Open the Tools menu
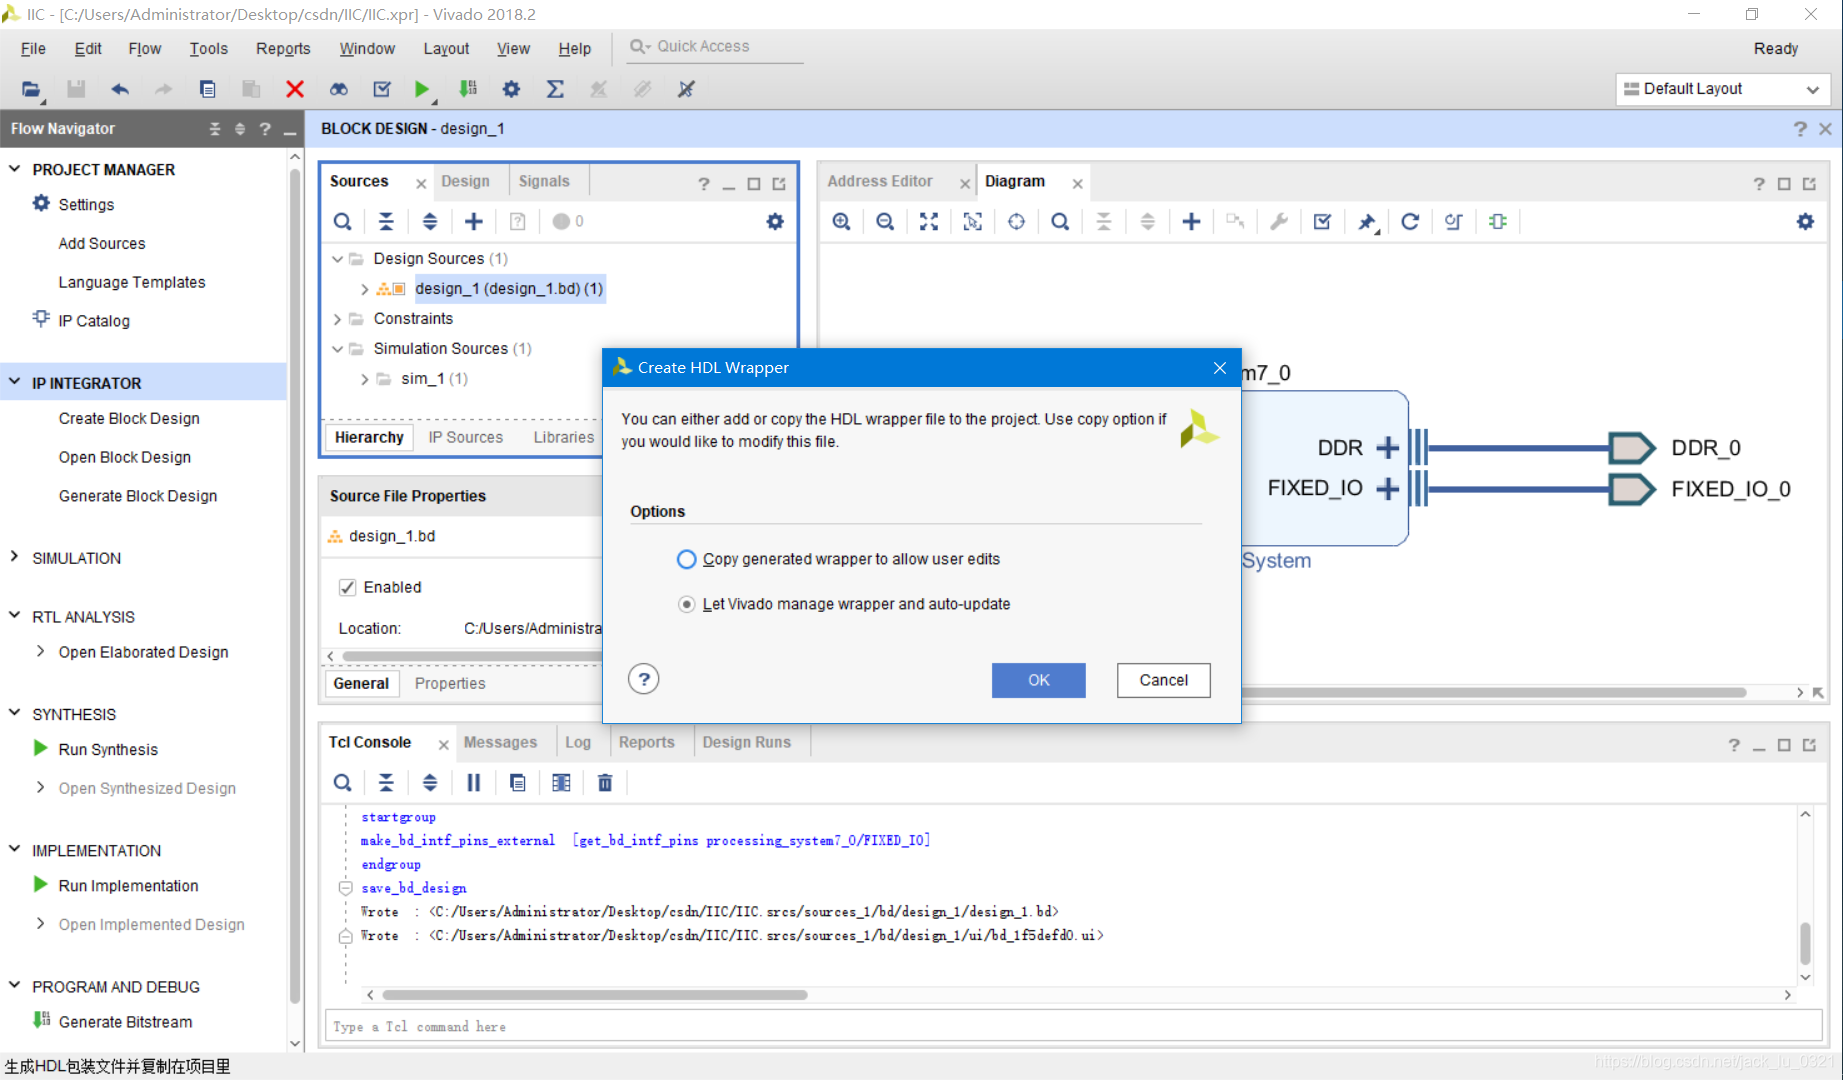The width and height of the screenshot is (1843, 1080). [209, 48]
